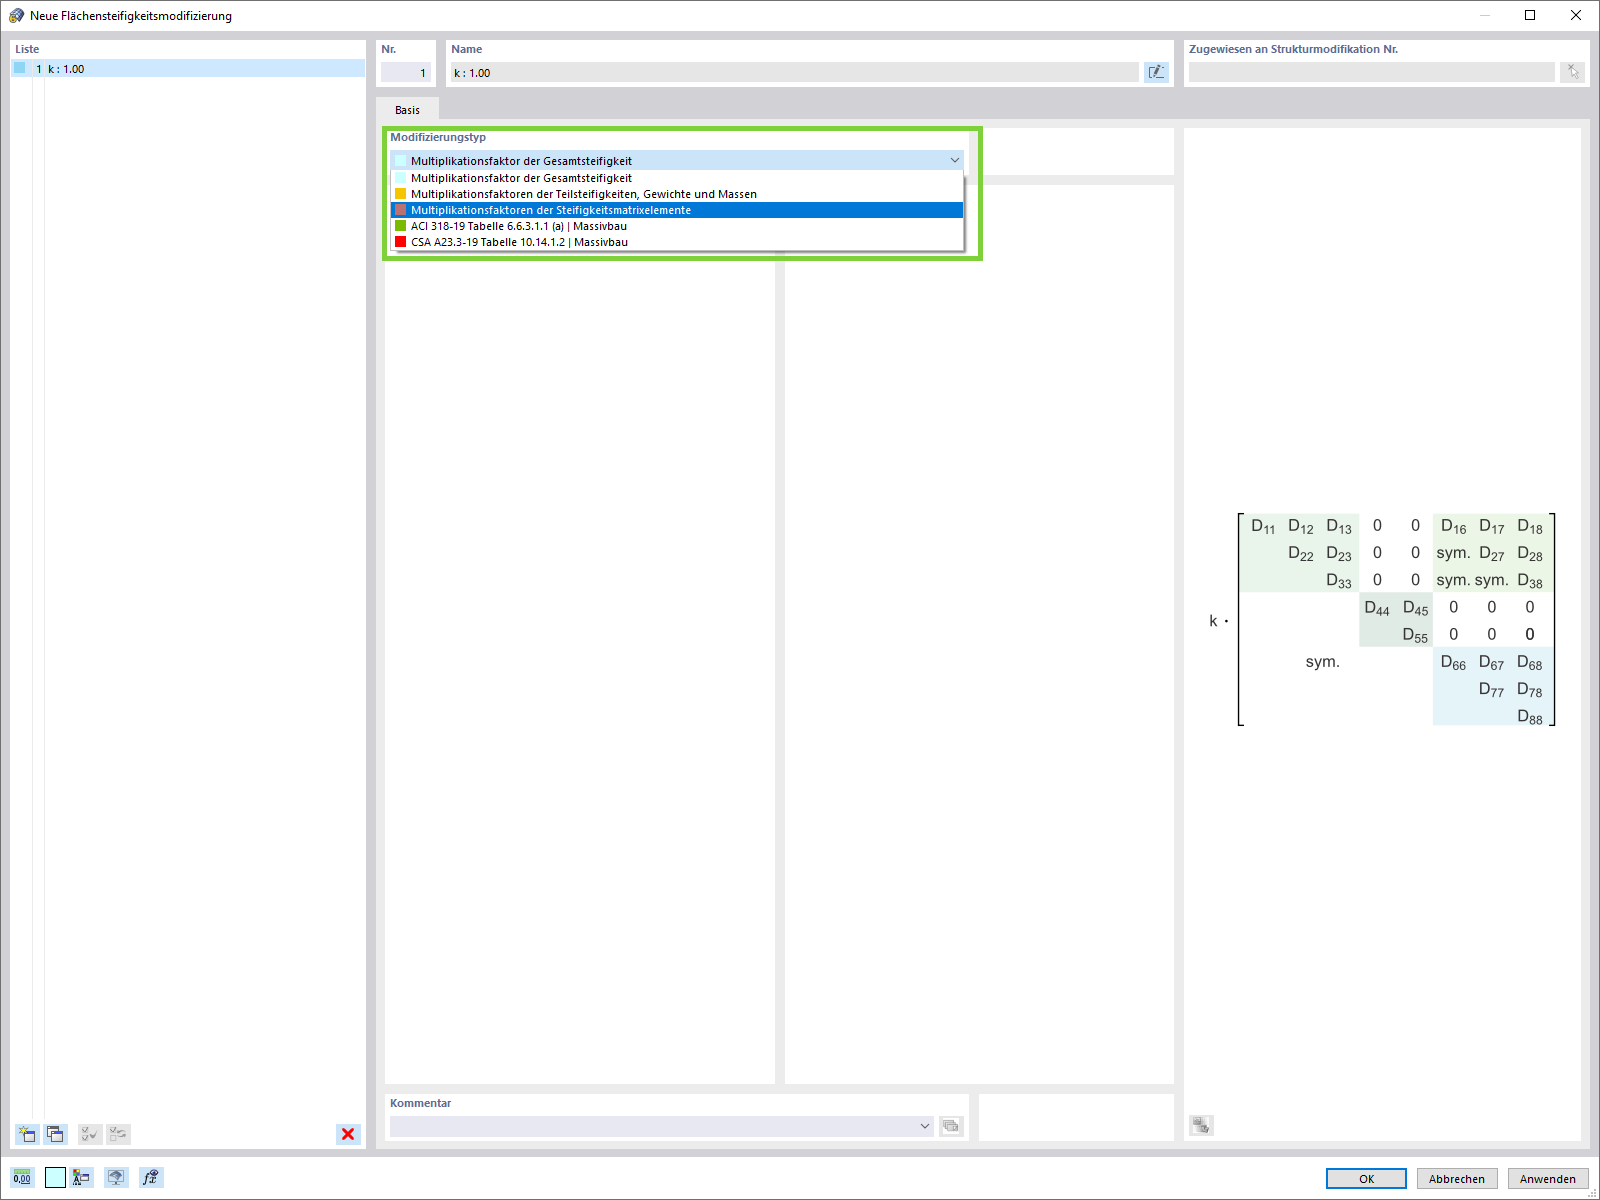The image size is (1600, 1200).
Task: Delete the selected item with the red X
Action: click(348, 1134)
